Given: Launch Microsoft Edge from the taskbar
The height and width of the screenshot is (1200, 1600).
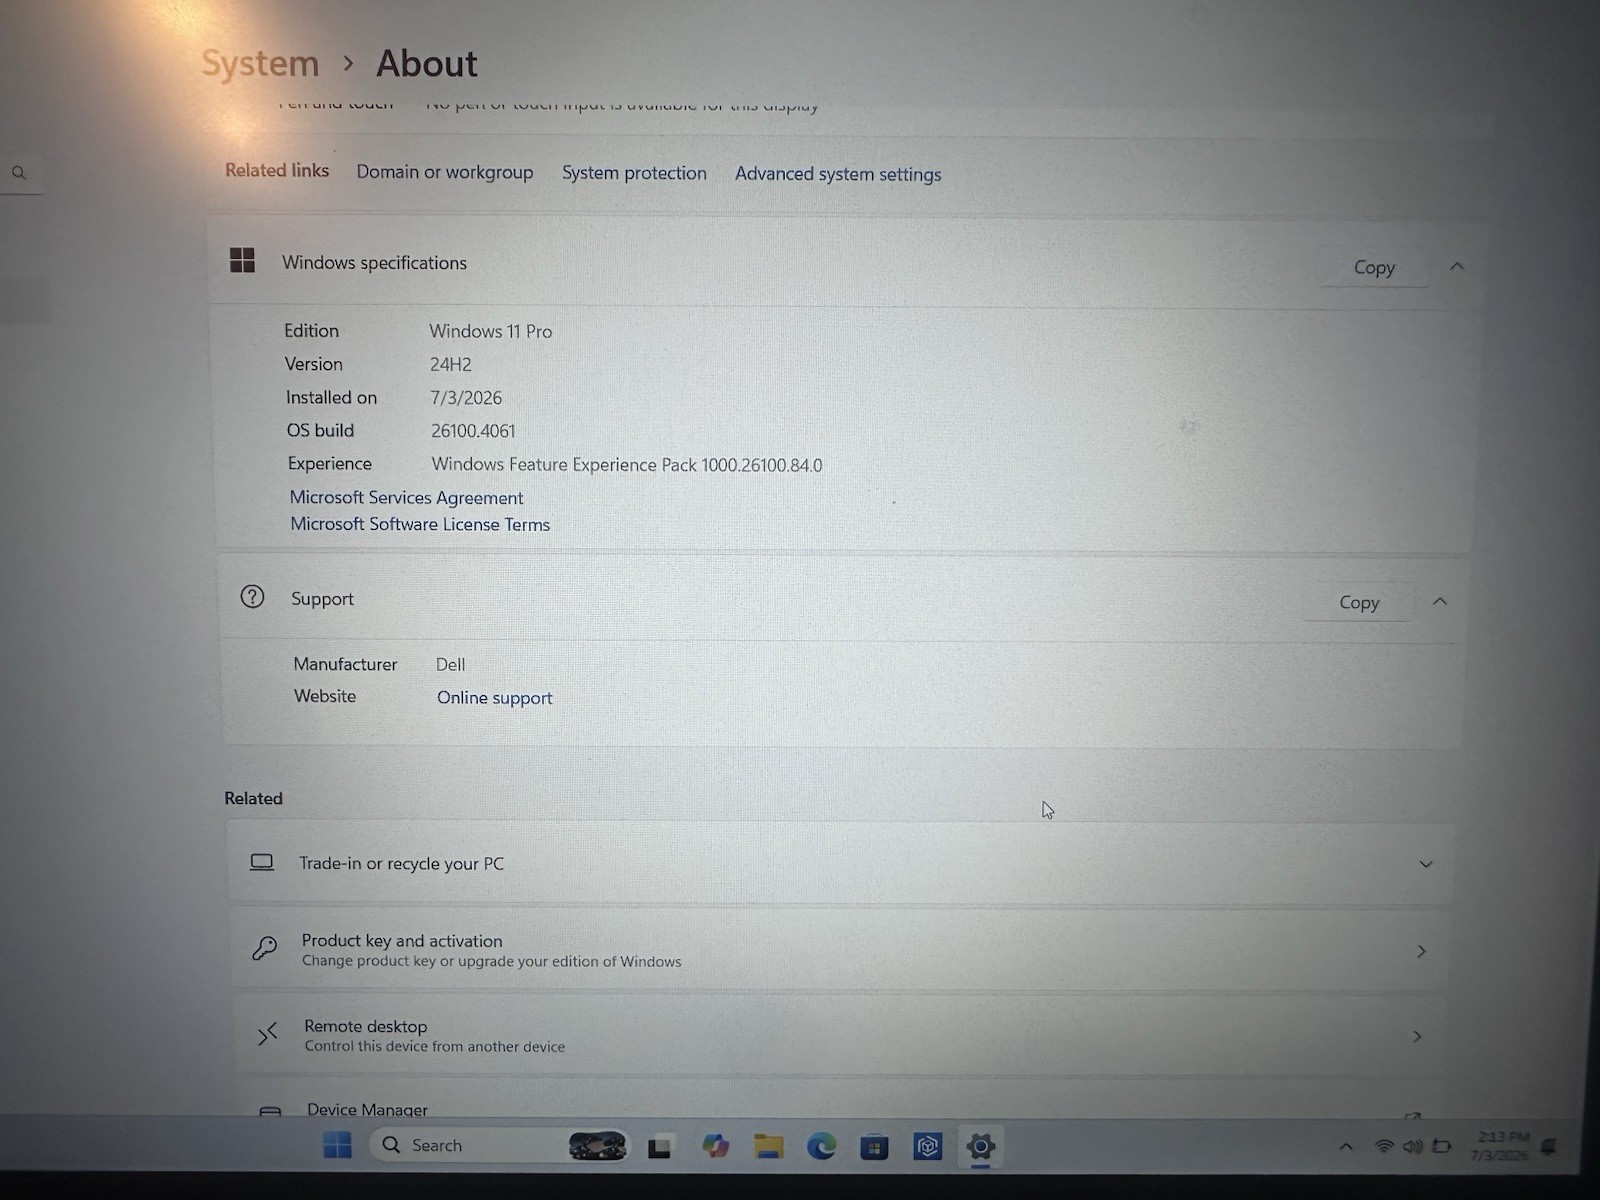Looking at the screenshot, I should click(x=821, y=1146).
